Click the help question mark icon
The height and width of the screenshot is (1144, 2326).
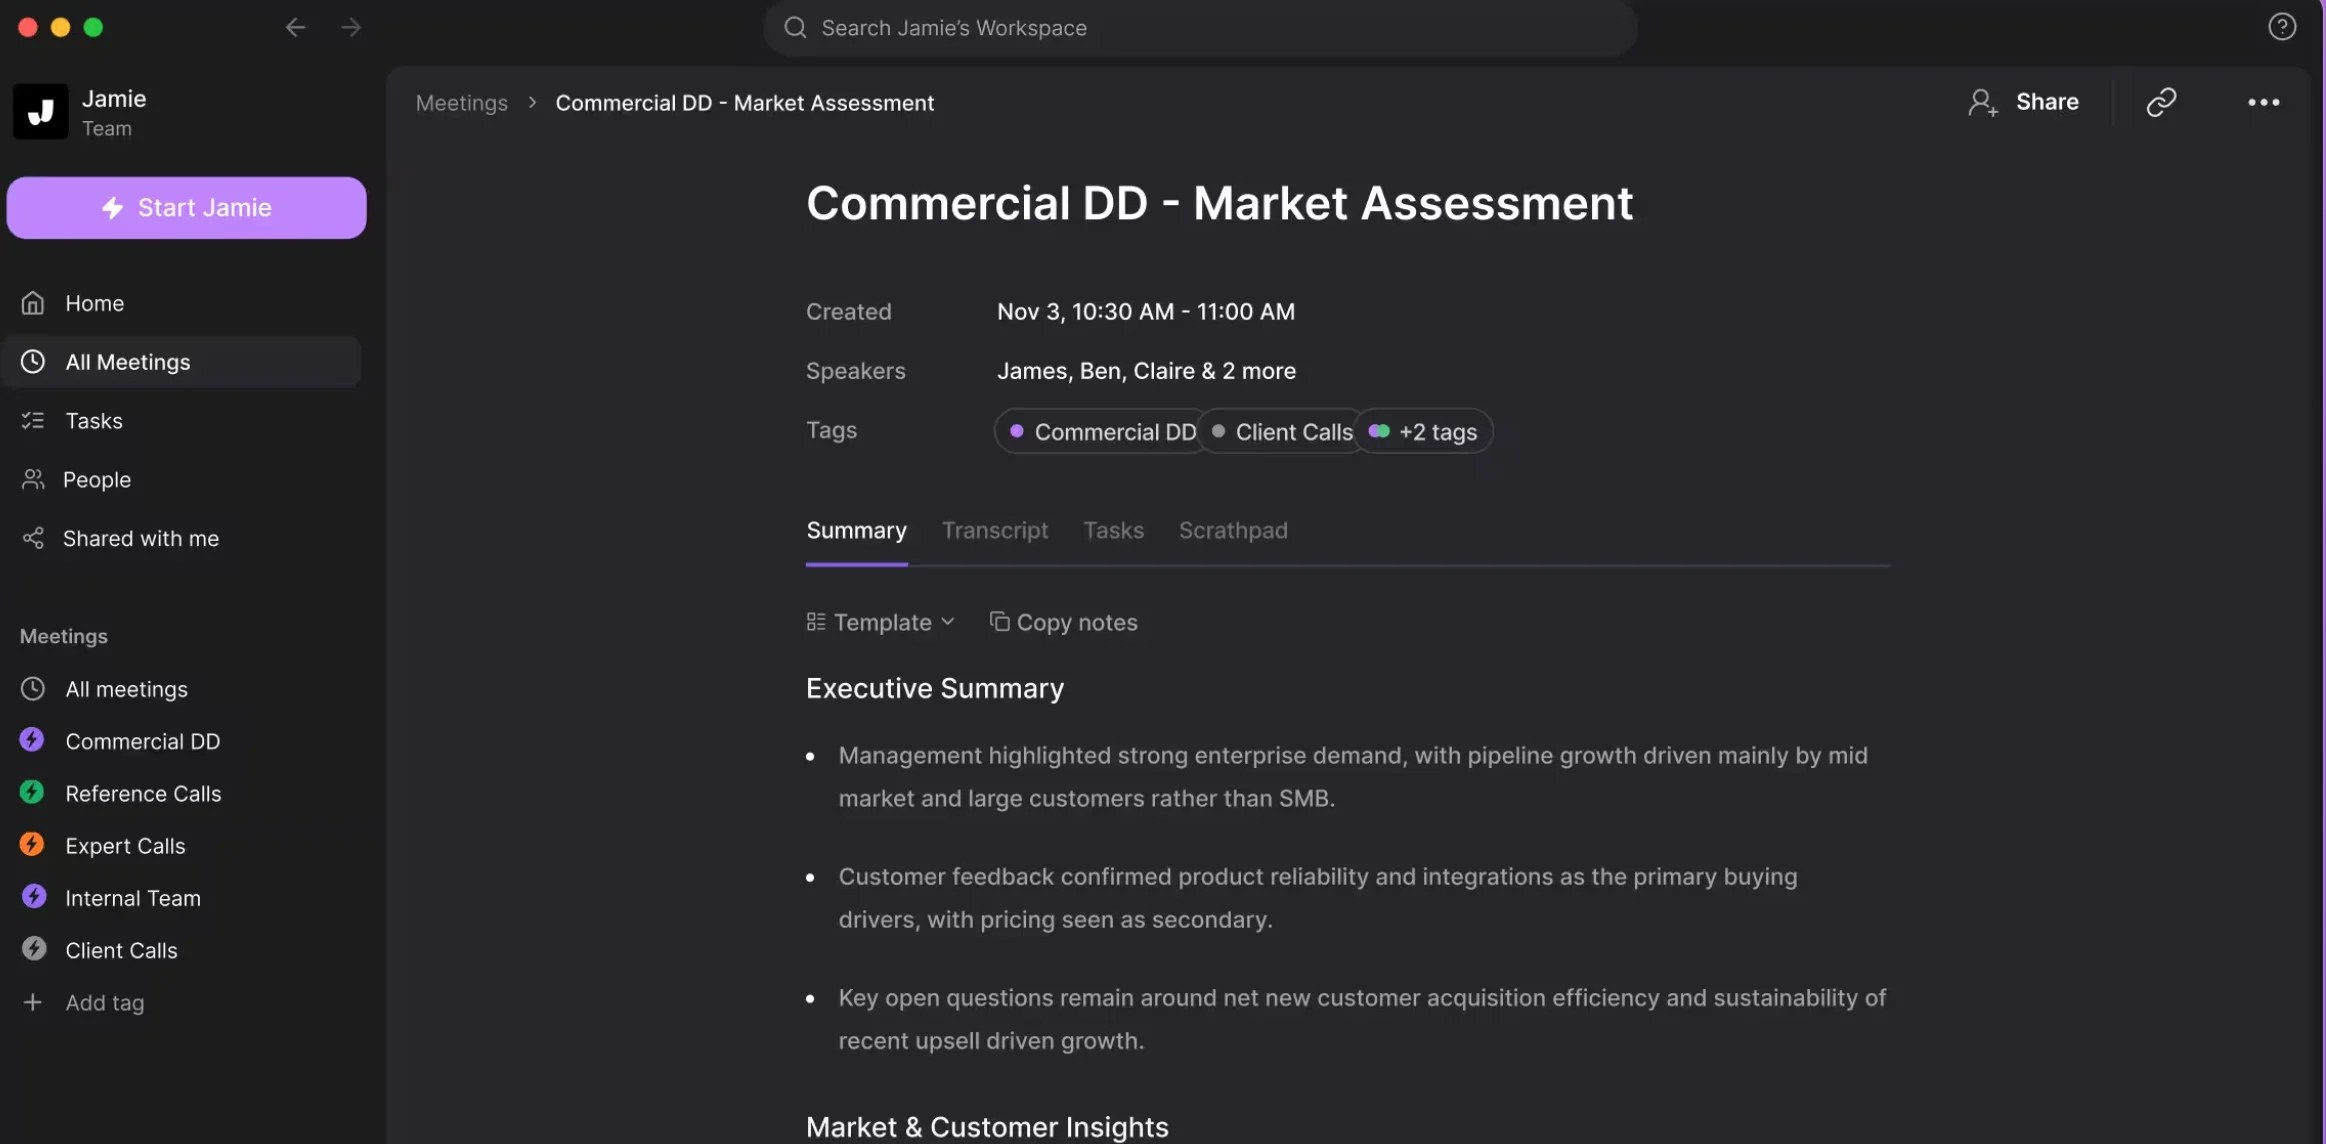[2281, 27]
